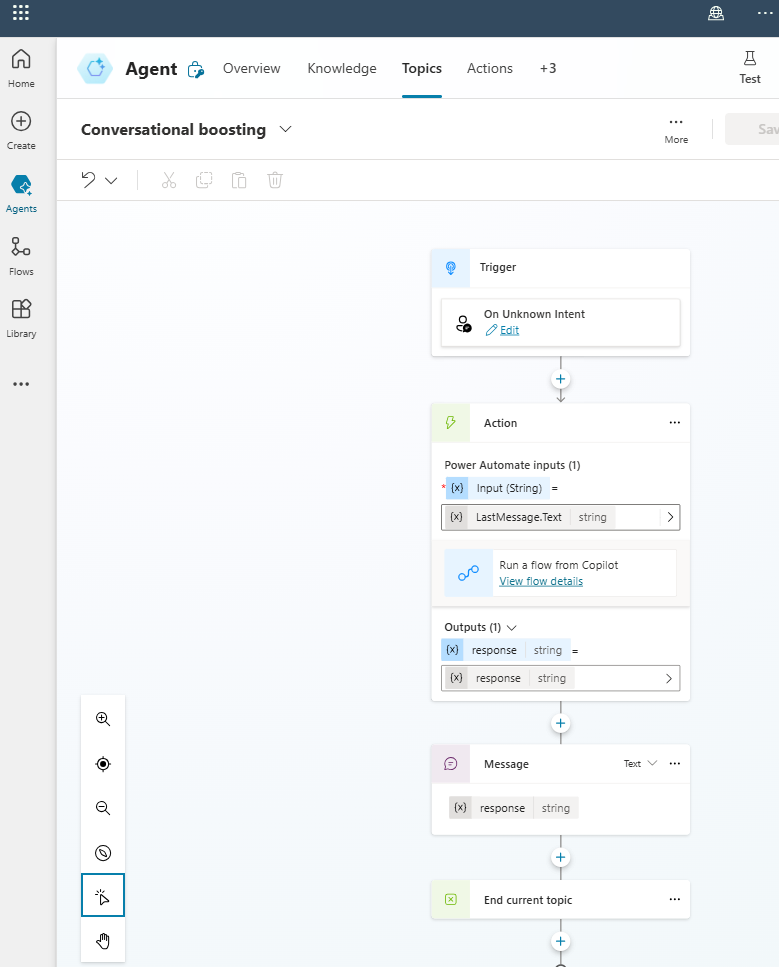Open Create in the left sidebar
Screen dimensions: 779x967
tap(21, 131)
